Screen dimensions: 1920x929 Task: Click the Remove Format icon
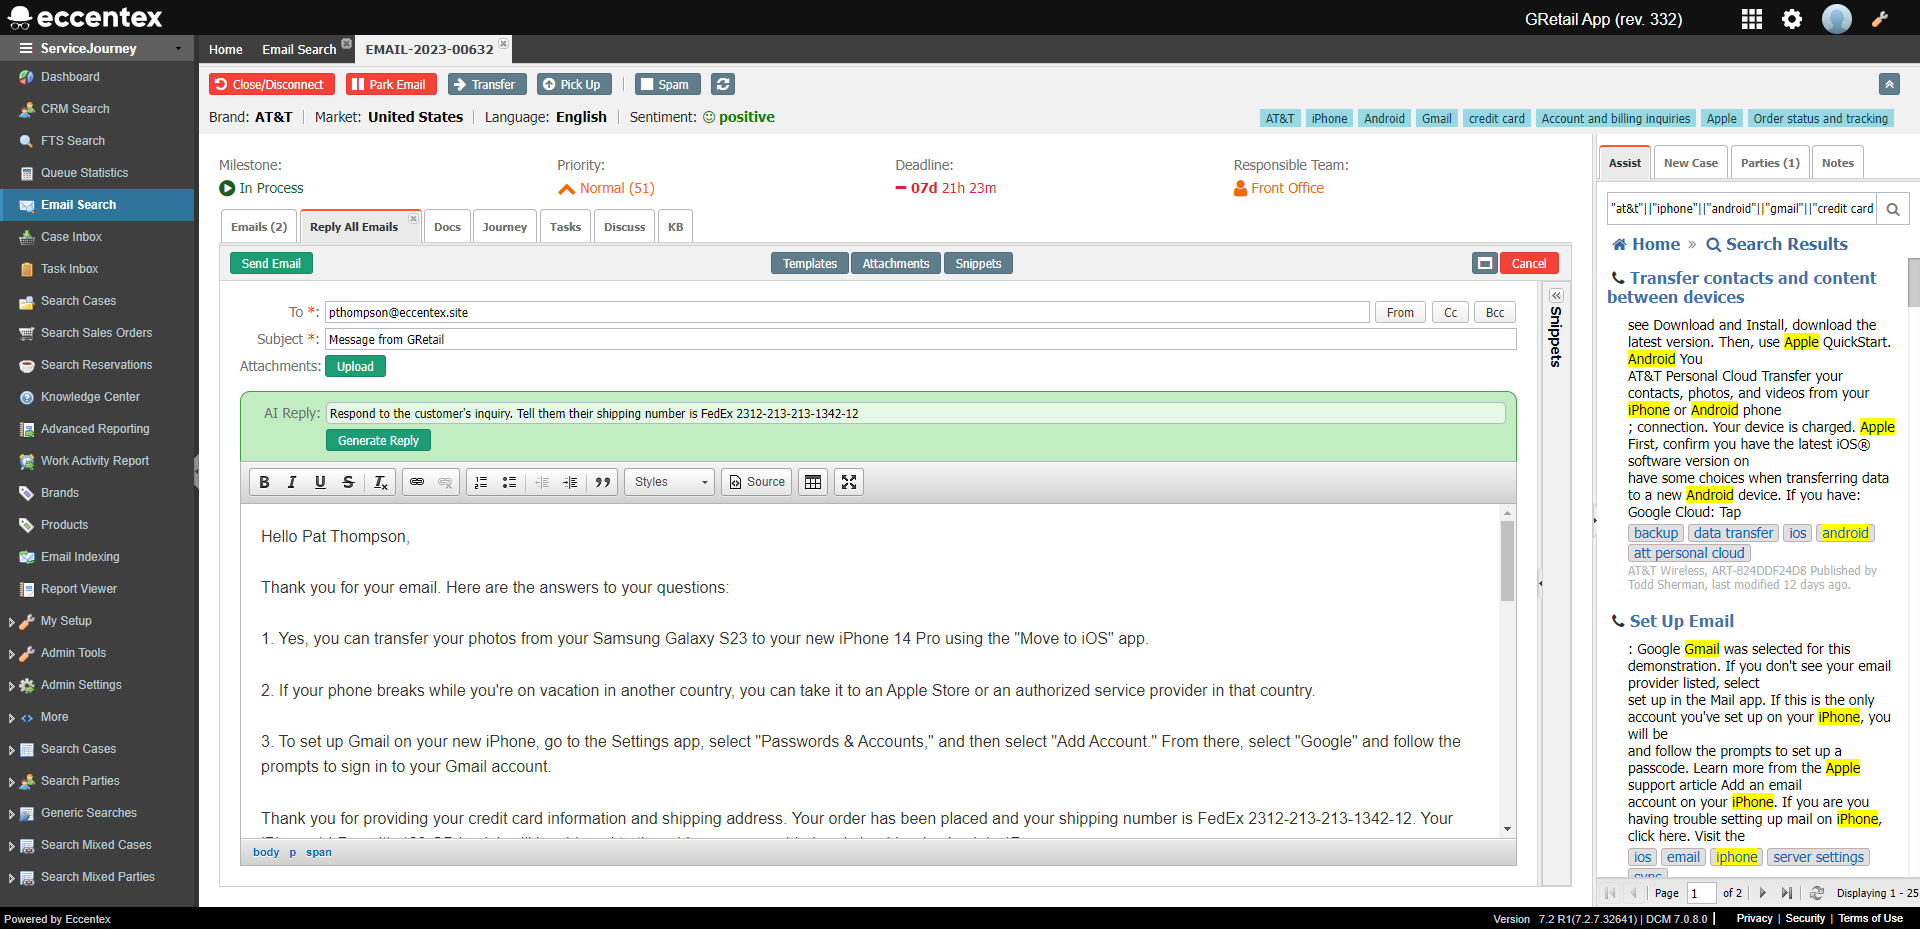point(381,482)
